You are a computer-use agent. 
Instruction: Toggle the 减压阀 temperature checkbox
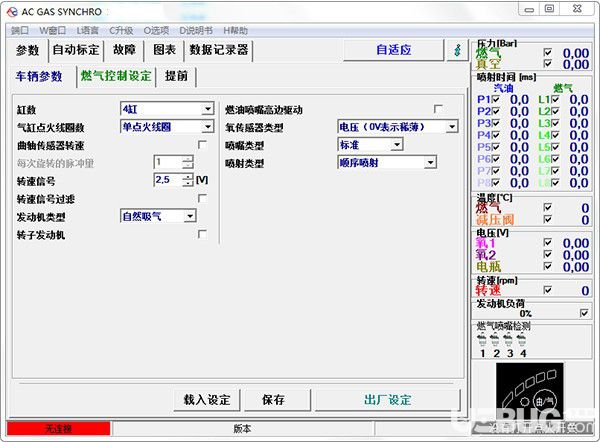pos(548,219)
